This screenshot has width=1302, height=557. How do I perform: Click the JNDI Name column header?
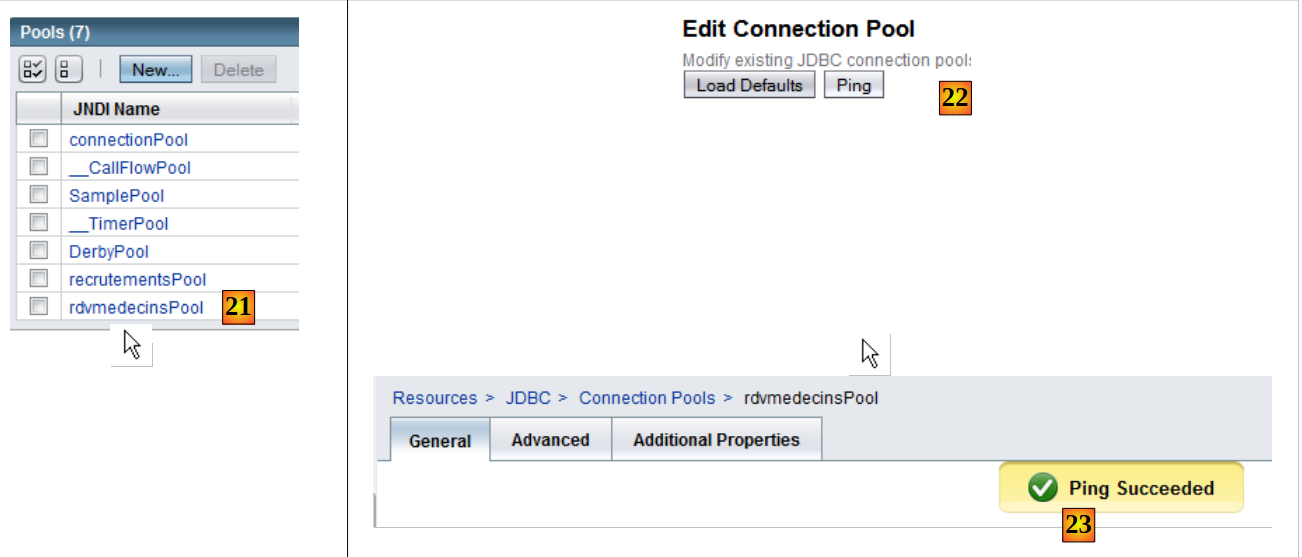tap(116, 110)
